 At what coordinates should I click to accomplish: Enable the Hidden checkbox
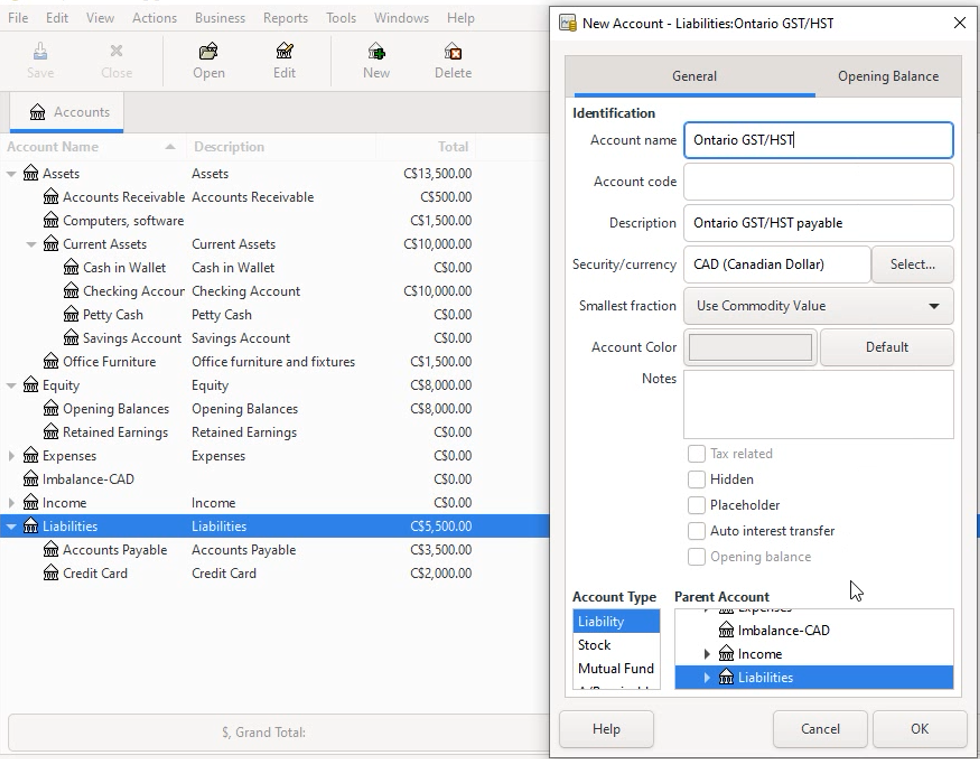[696, 479]
